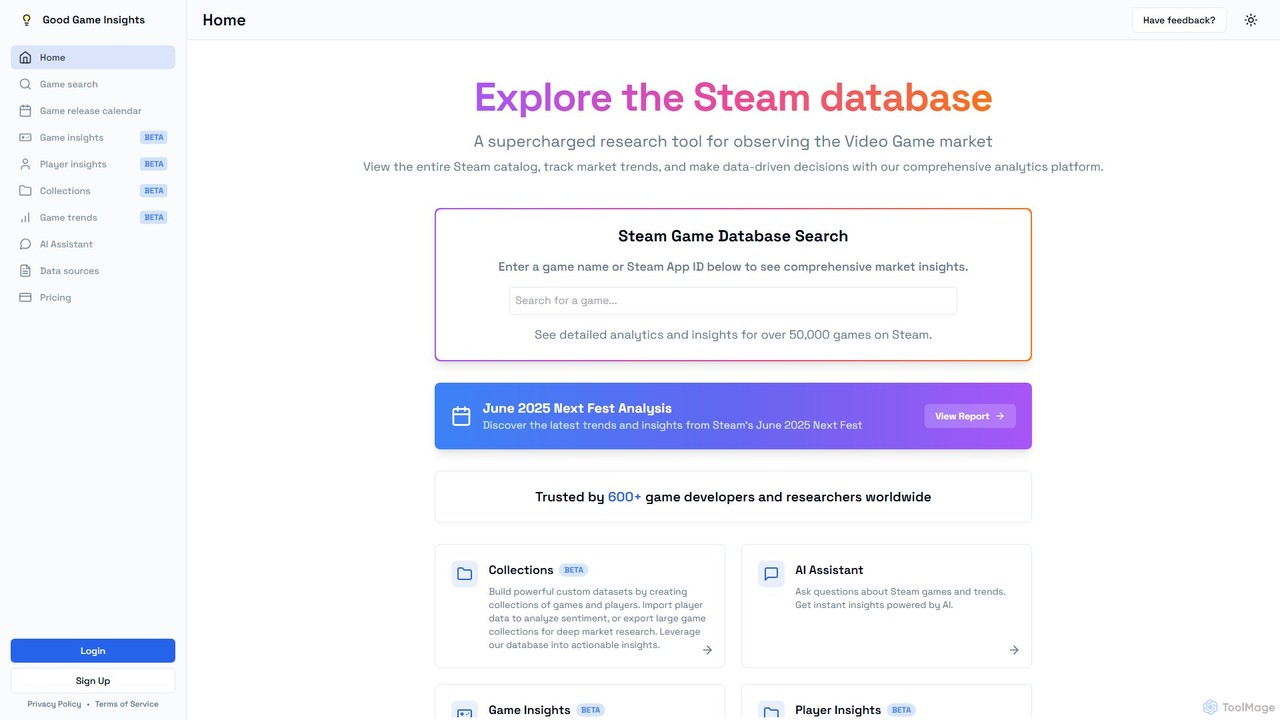Click the Collections folder icon in sidebar
The width and height of the screenshot is (1280, 720).
click(x=26, y=191)
